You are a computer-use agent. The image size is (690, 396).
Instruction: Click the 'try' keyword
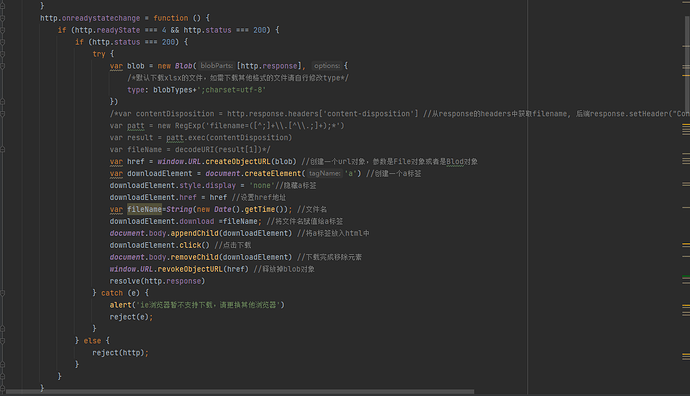coord(99,54)
